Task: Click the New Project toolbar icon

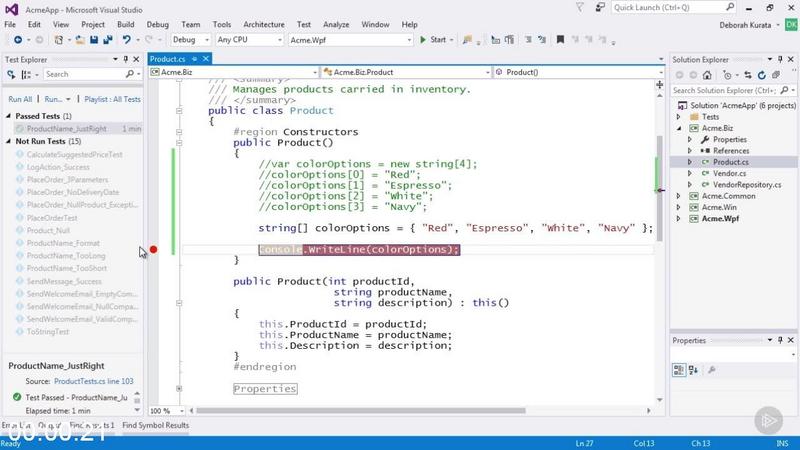Action: (59, 40)
